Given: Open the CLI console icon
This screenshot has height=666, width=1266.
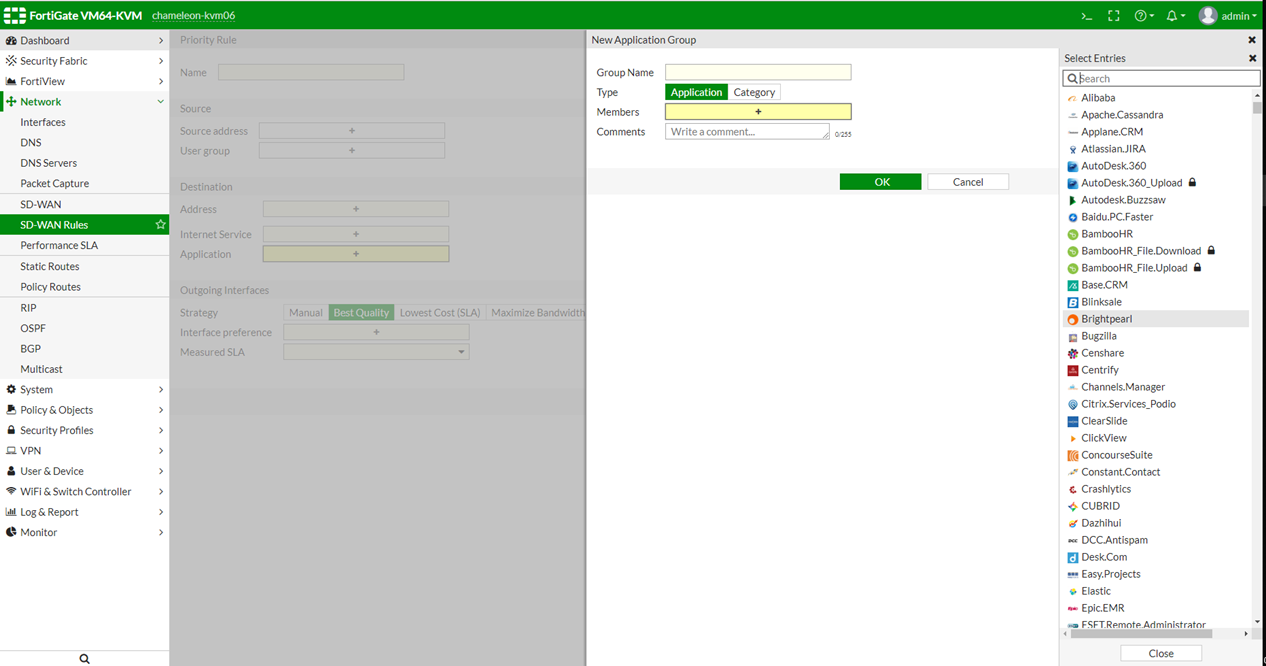Looking at the screenshot, I should pyautogui.click(x=1087, y=16).
